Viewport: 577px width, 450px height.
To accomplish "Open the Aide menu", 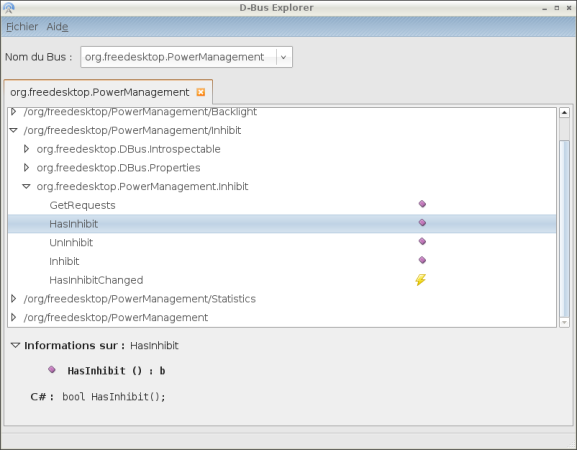I will point(57,27).
